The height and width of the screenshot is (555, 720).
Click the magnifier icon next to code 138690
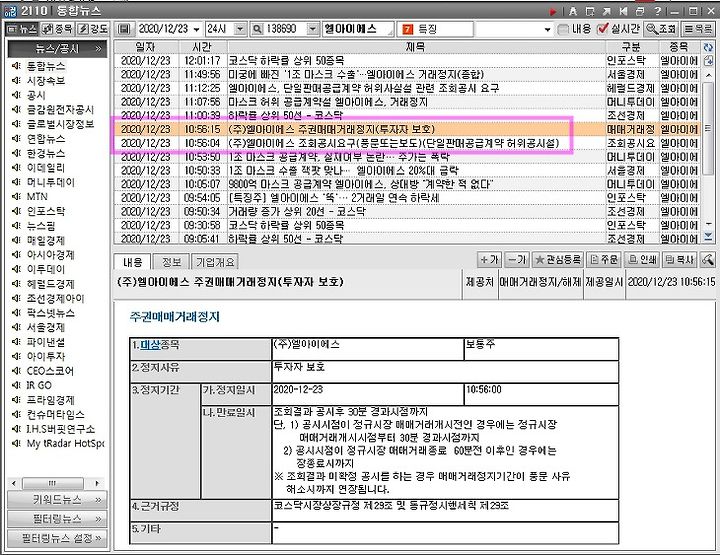(258, 29)
